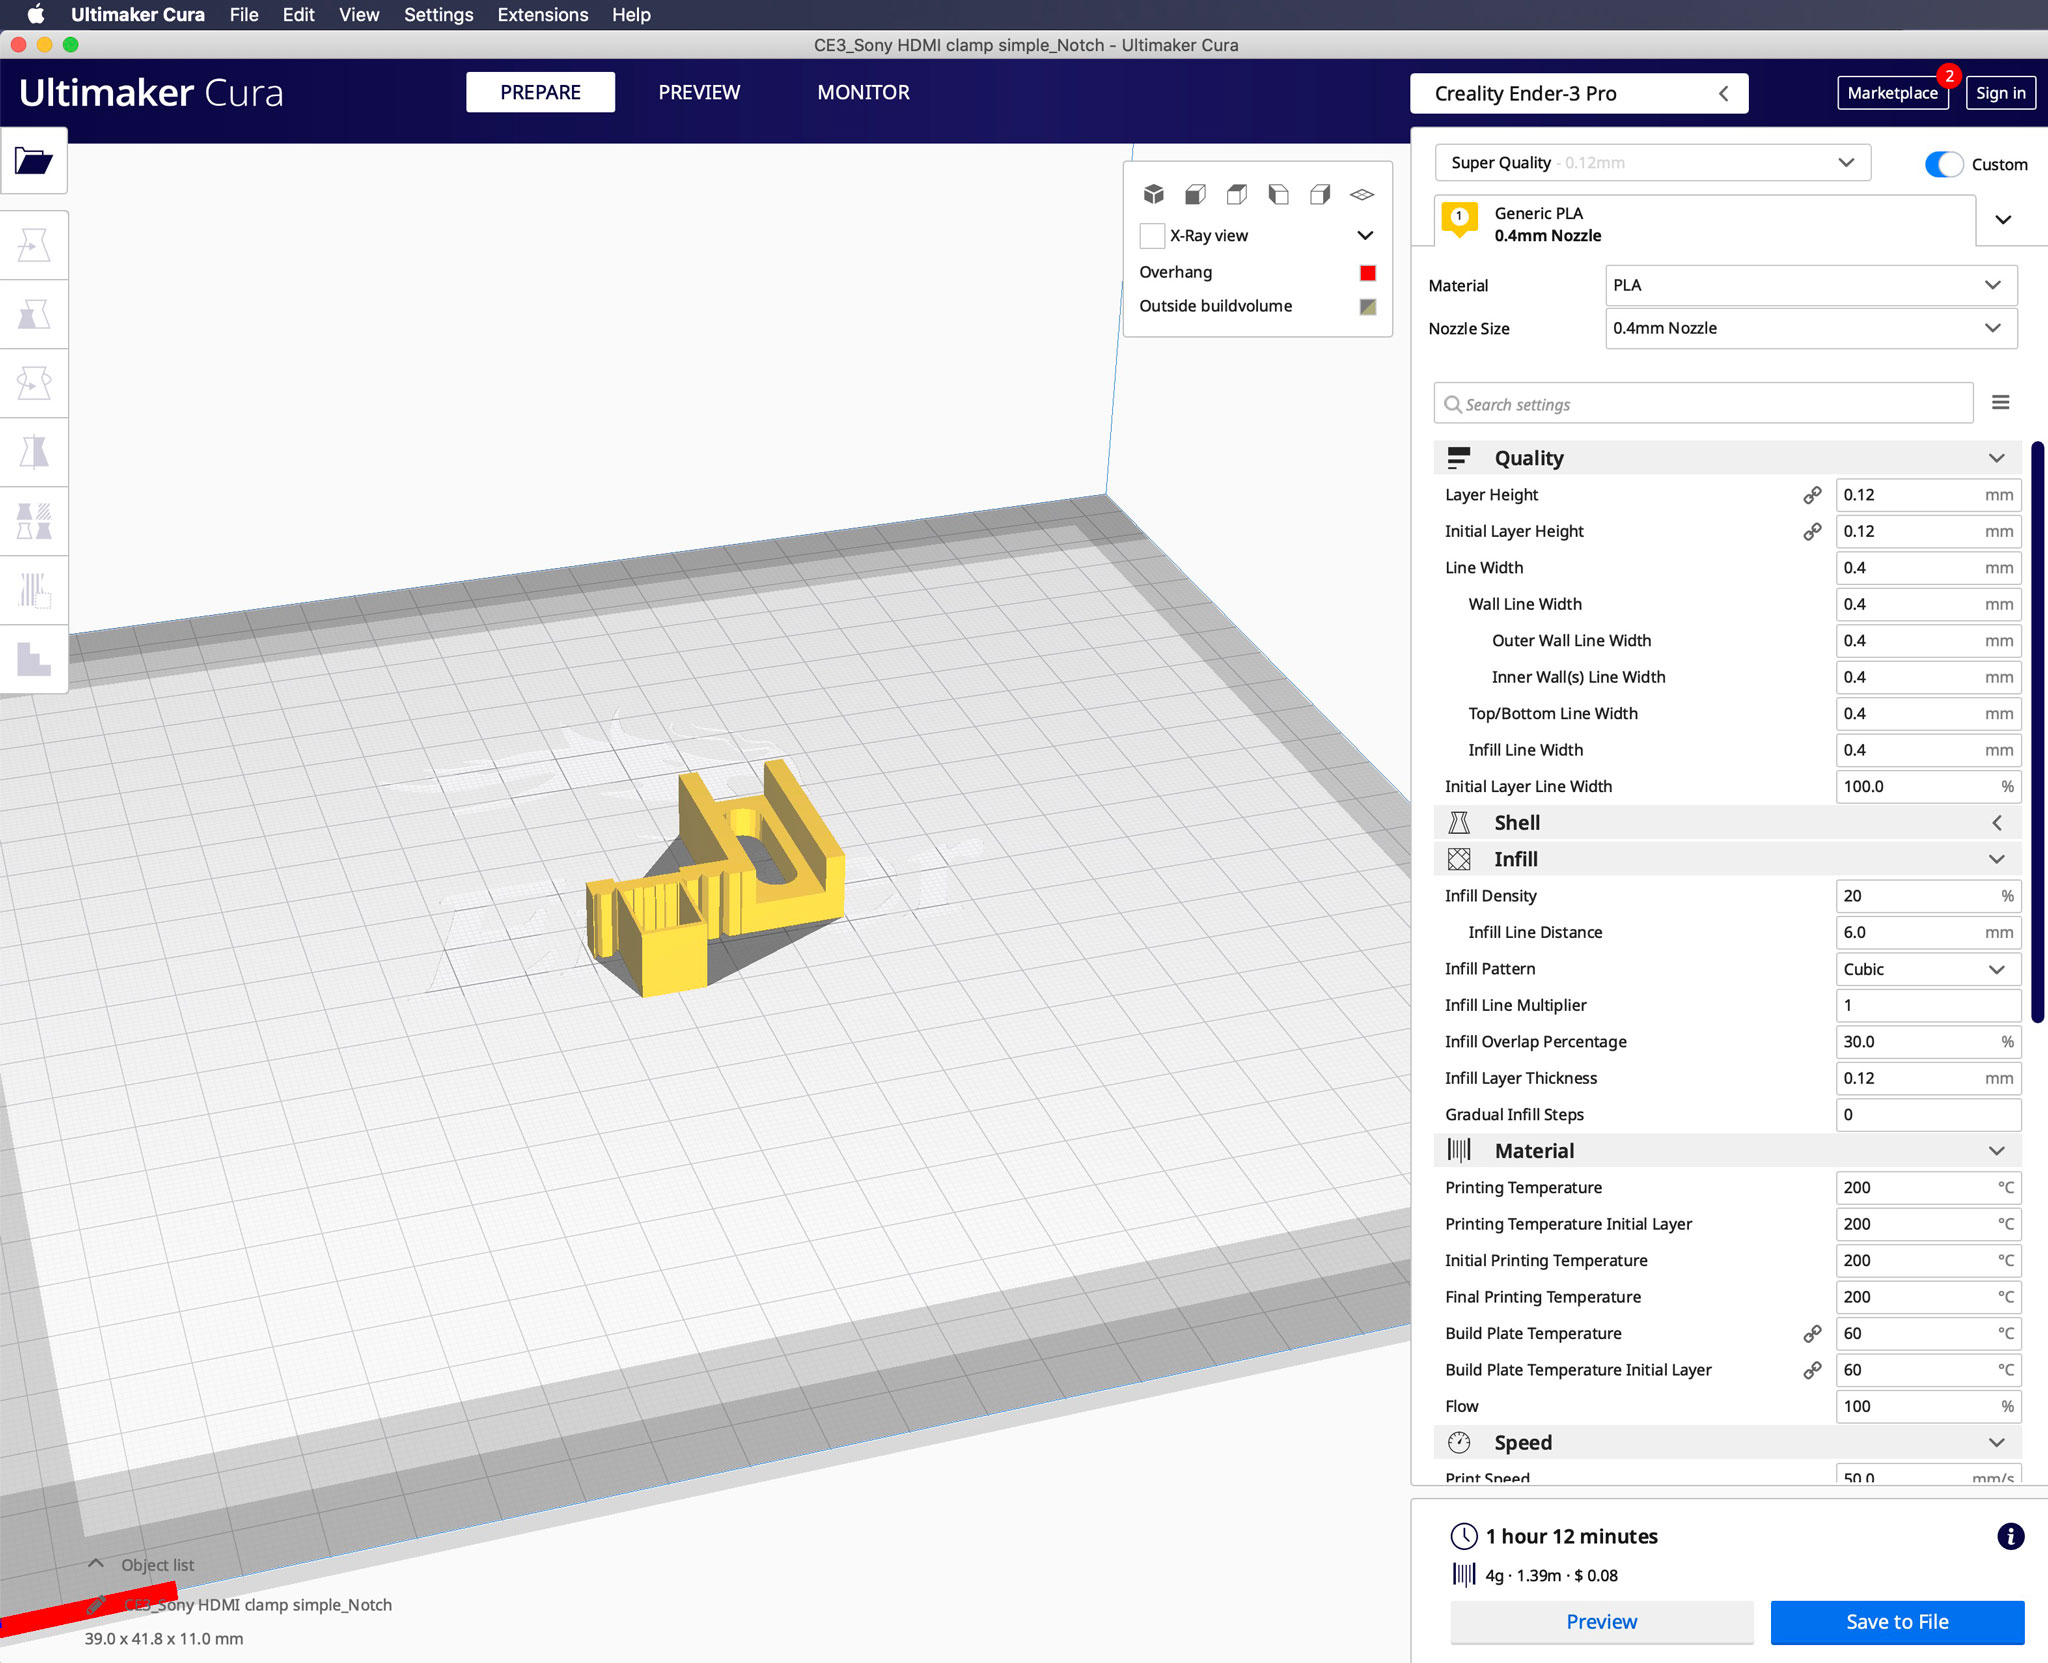Switch camera to left side view icon
Viewport: 2048px width, 1663px height.
[1278, 194]
